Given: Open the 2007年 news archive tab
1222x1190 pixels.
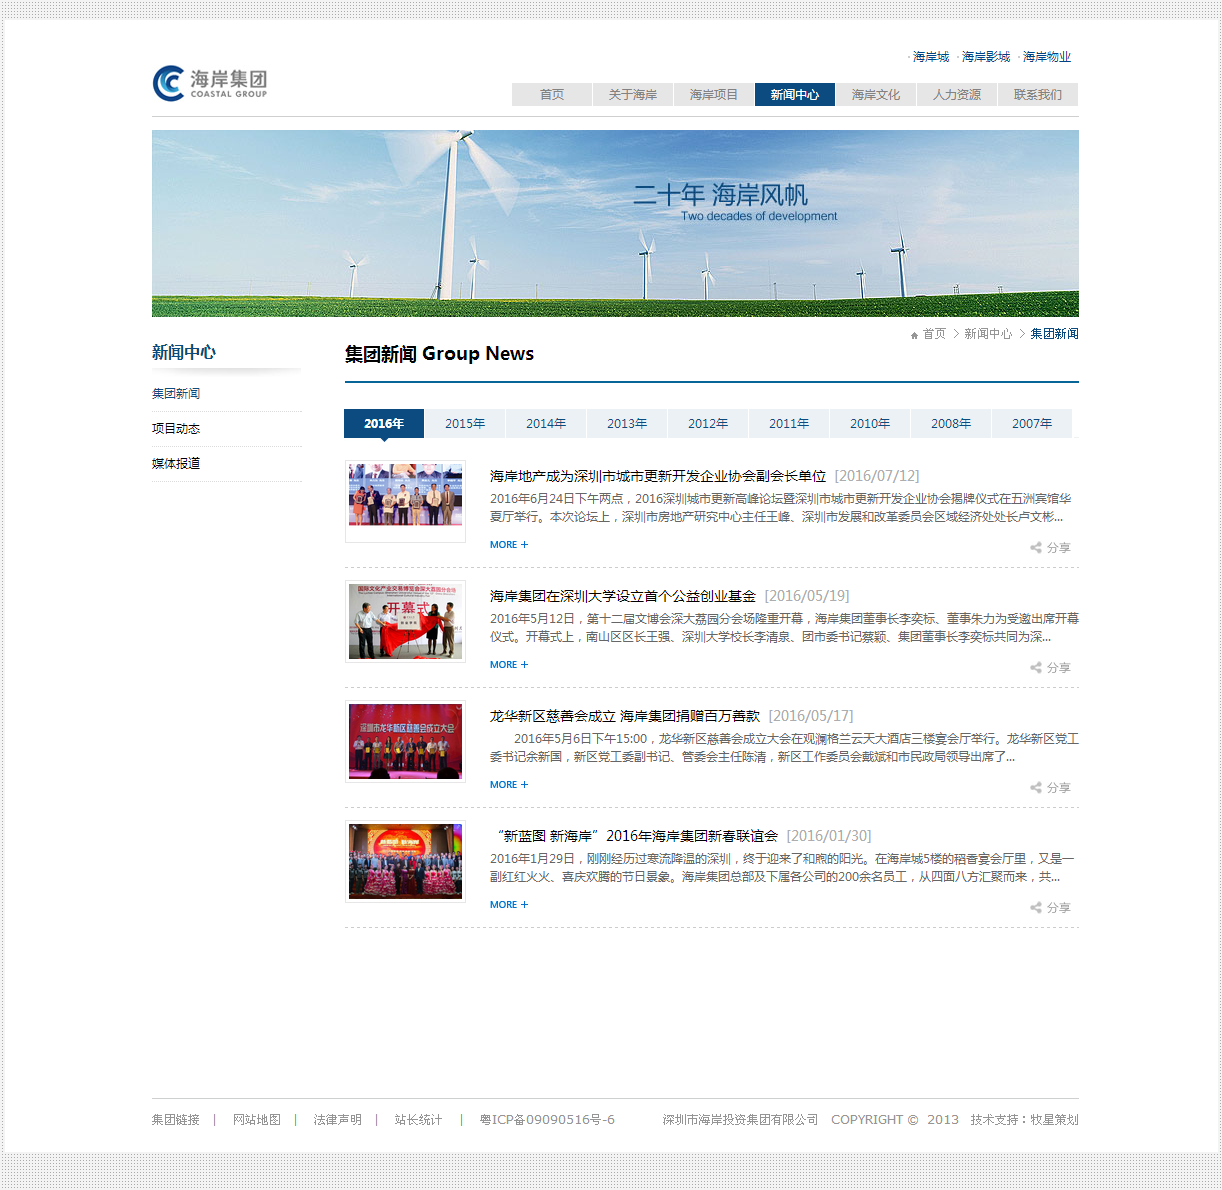Looking at the screenshot, I should coord(1031,423).
